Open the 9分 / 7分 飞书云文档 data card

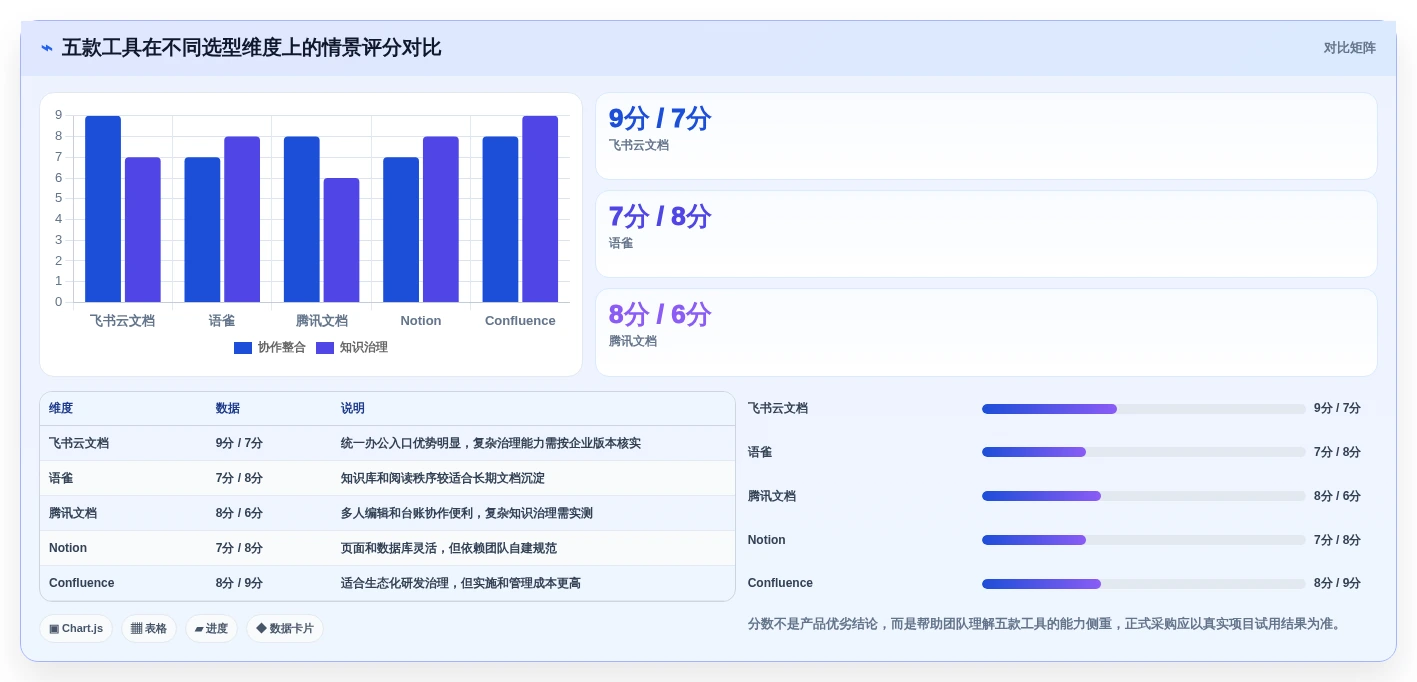(x=986, y=136)
